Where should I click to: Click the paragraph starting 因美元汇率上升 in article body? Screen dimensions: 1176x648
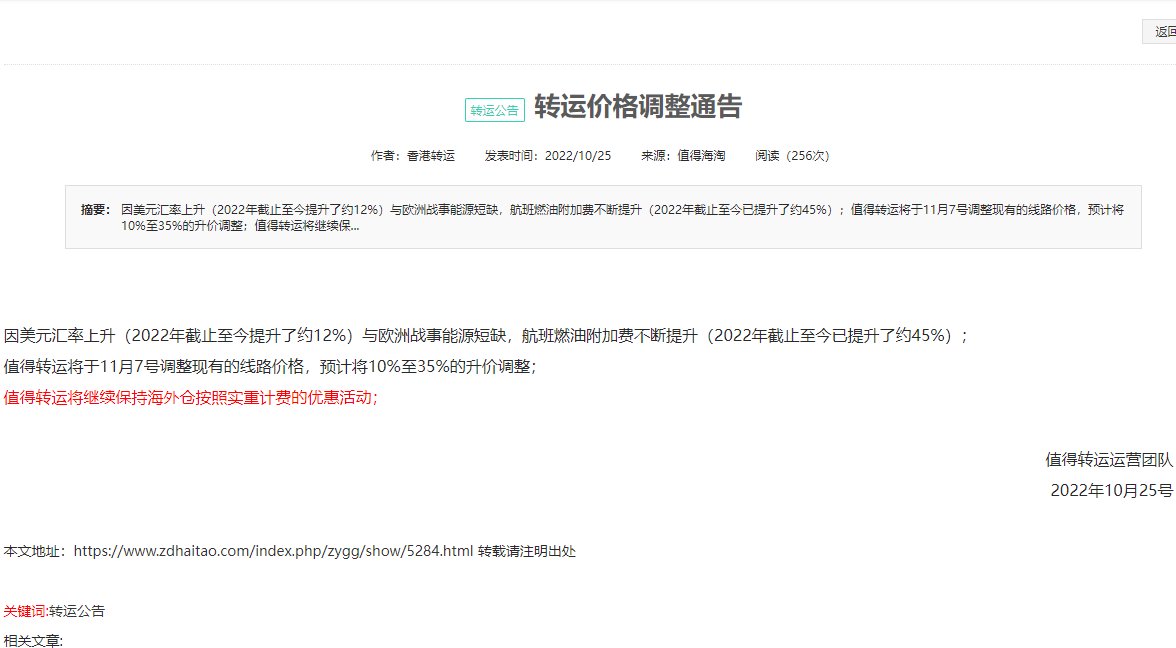[486, 336]
